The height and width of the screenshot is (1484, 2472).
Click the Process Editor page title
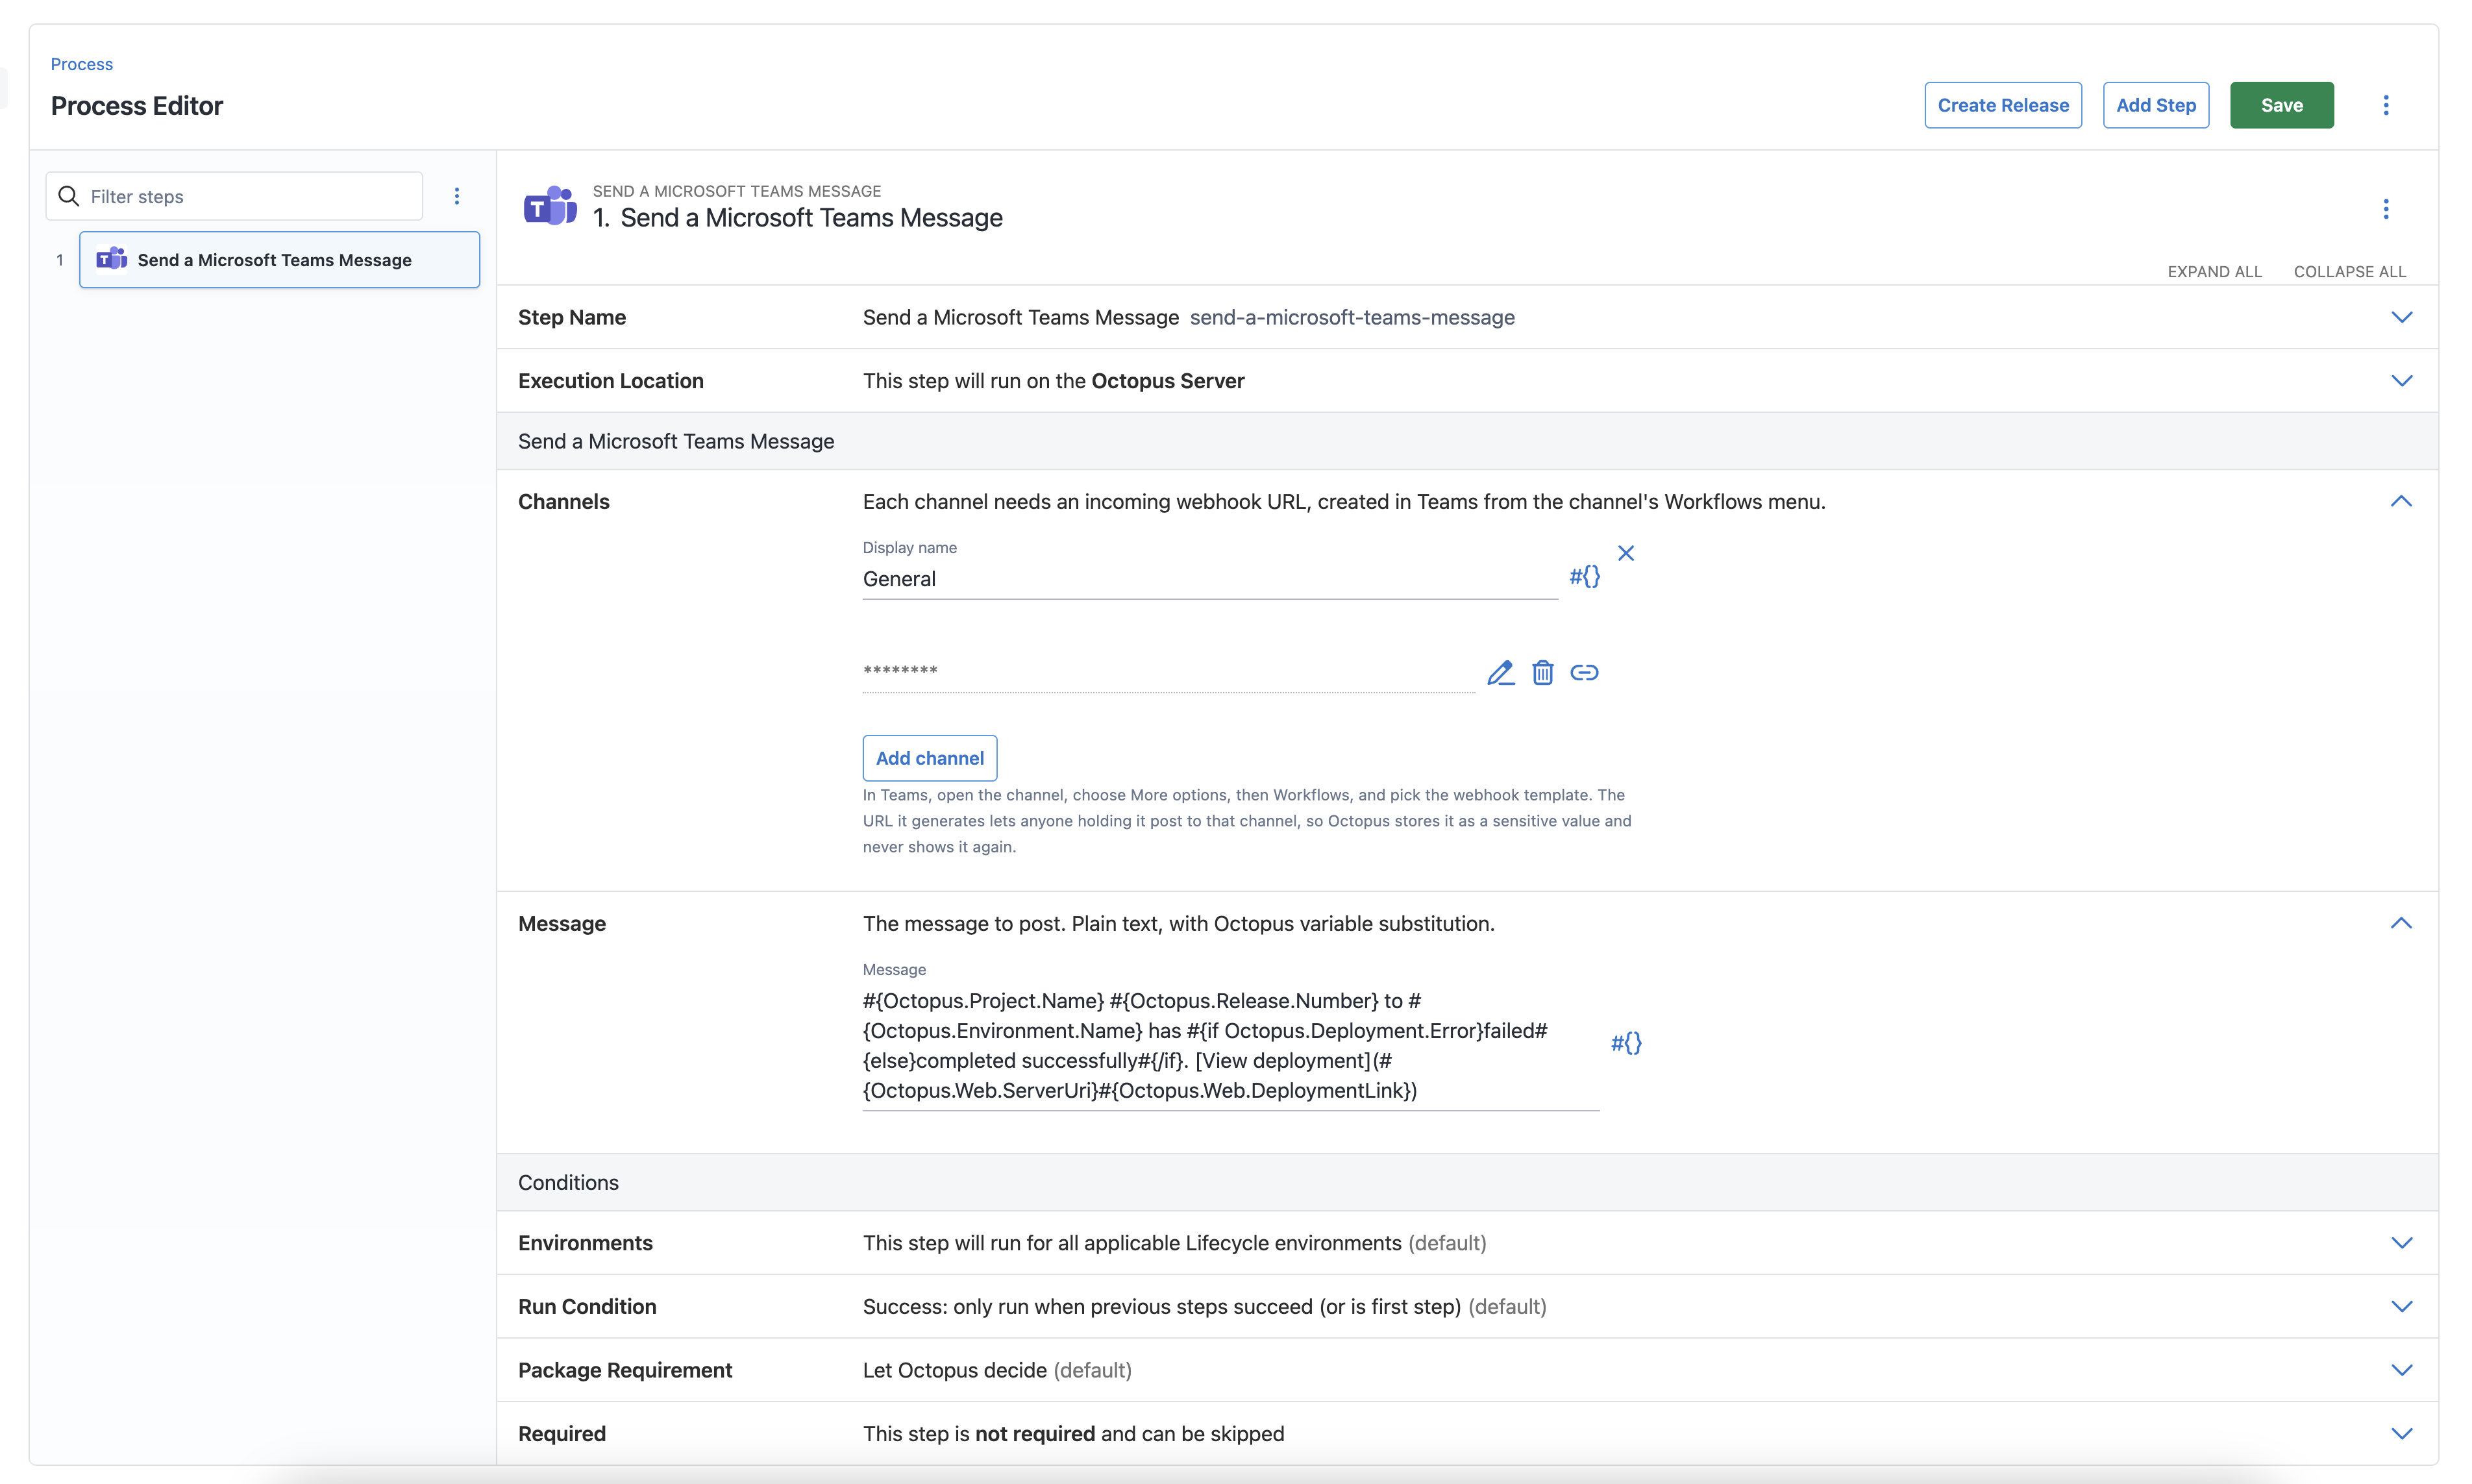click(x=137, y=106)
